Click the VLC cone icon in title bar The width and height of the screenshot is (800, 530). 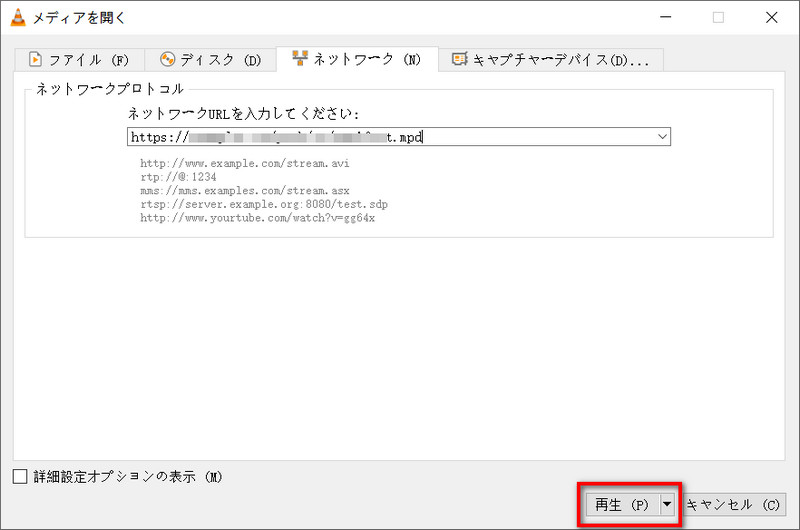coord(18,17)
